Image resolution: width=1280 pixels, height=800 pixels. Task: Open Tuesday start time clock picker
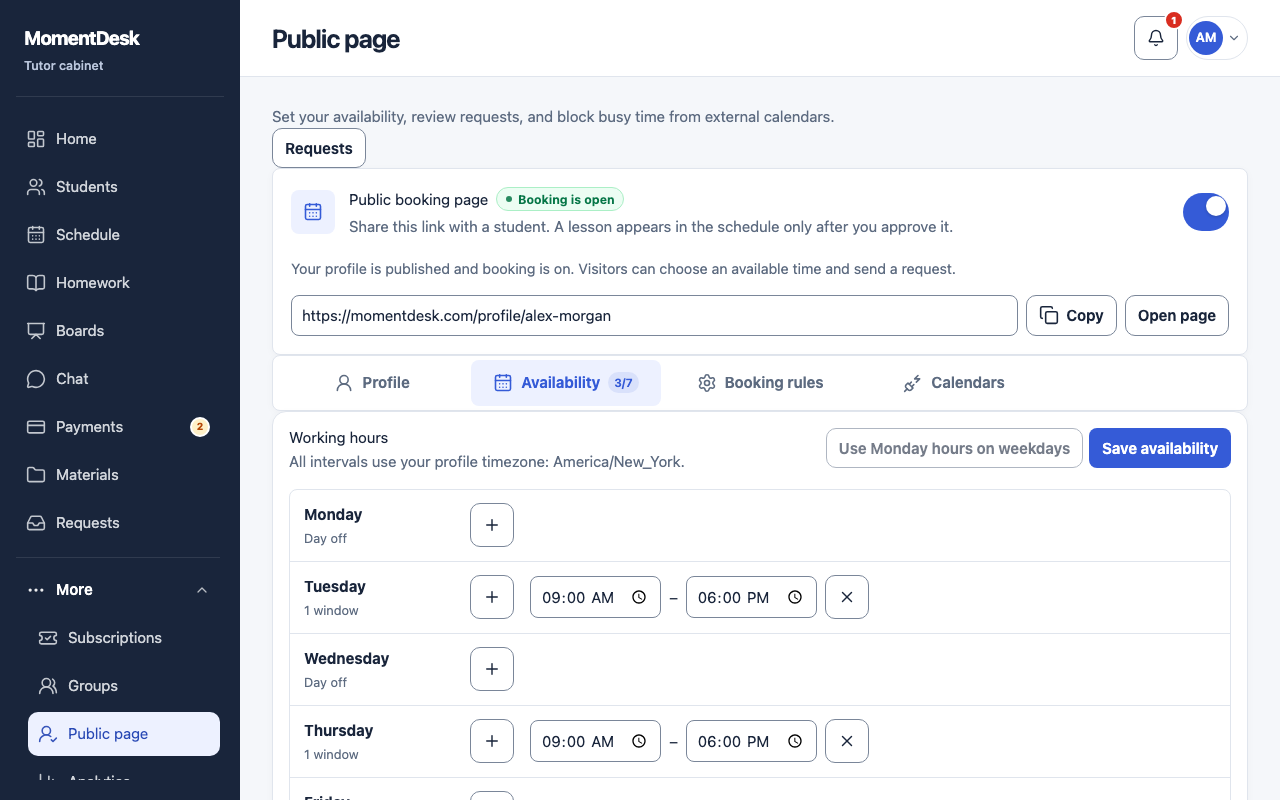pos(639,598)
